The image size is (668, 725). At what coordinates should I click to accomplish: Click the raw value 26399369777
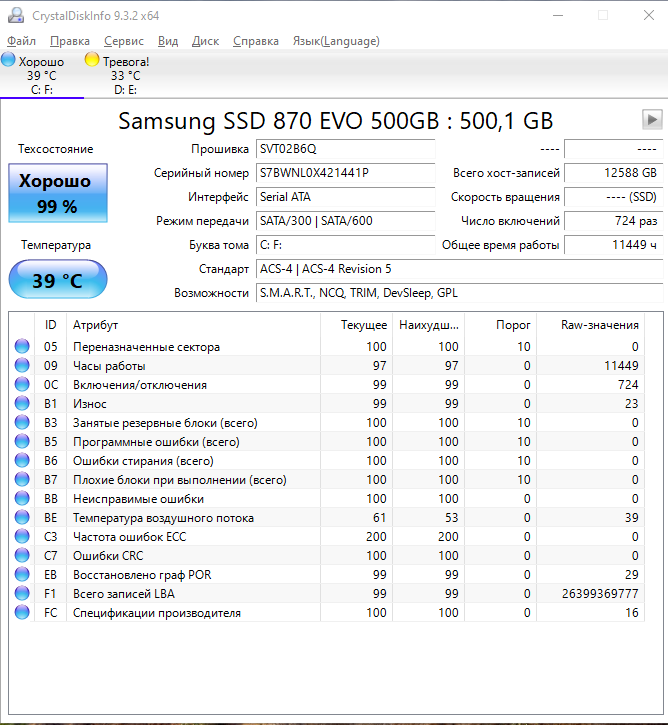600,594
